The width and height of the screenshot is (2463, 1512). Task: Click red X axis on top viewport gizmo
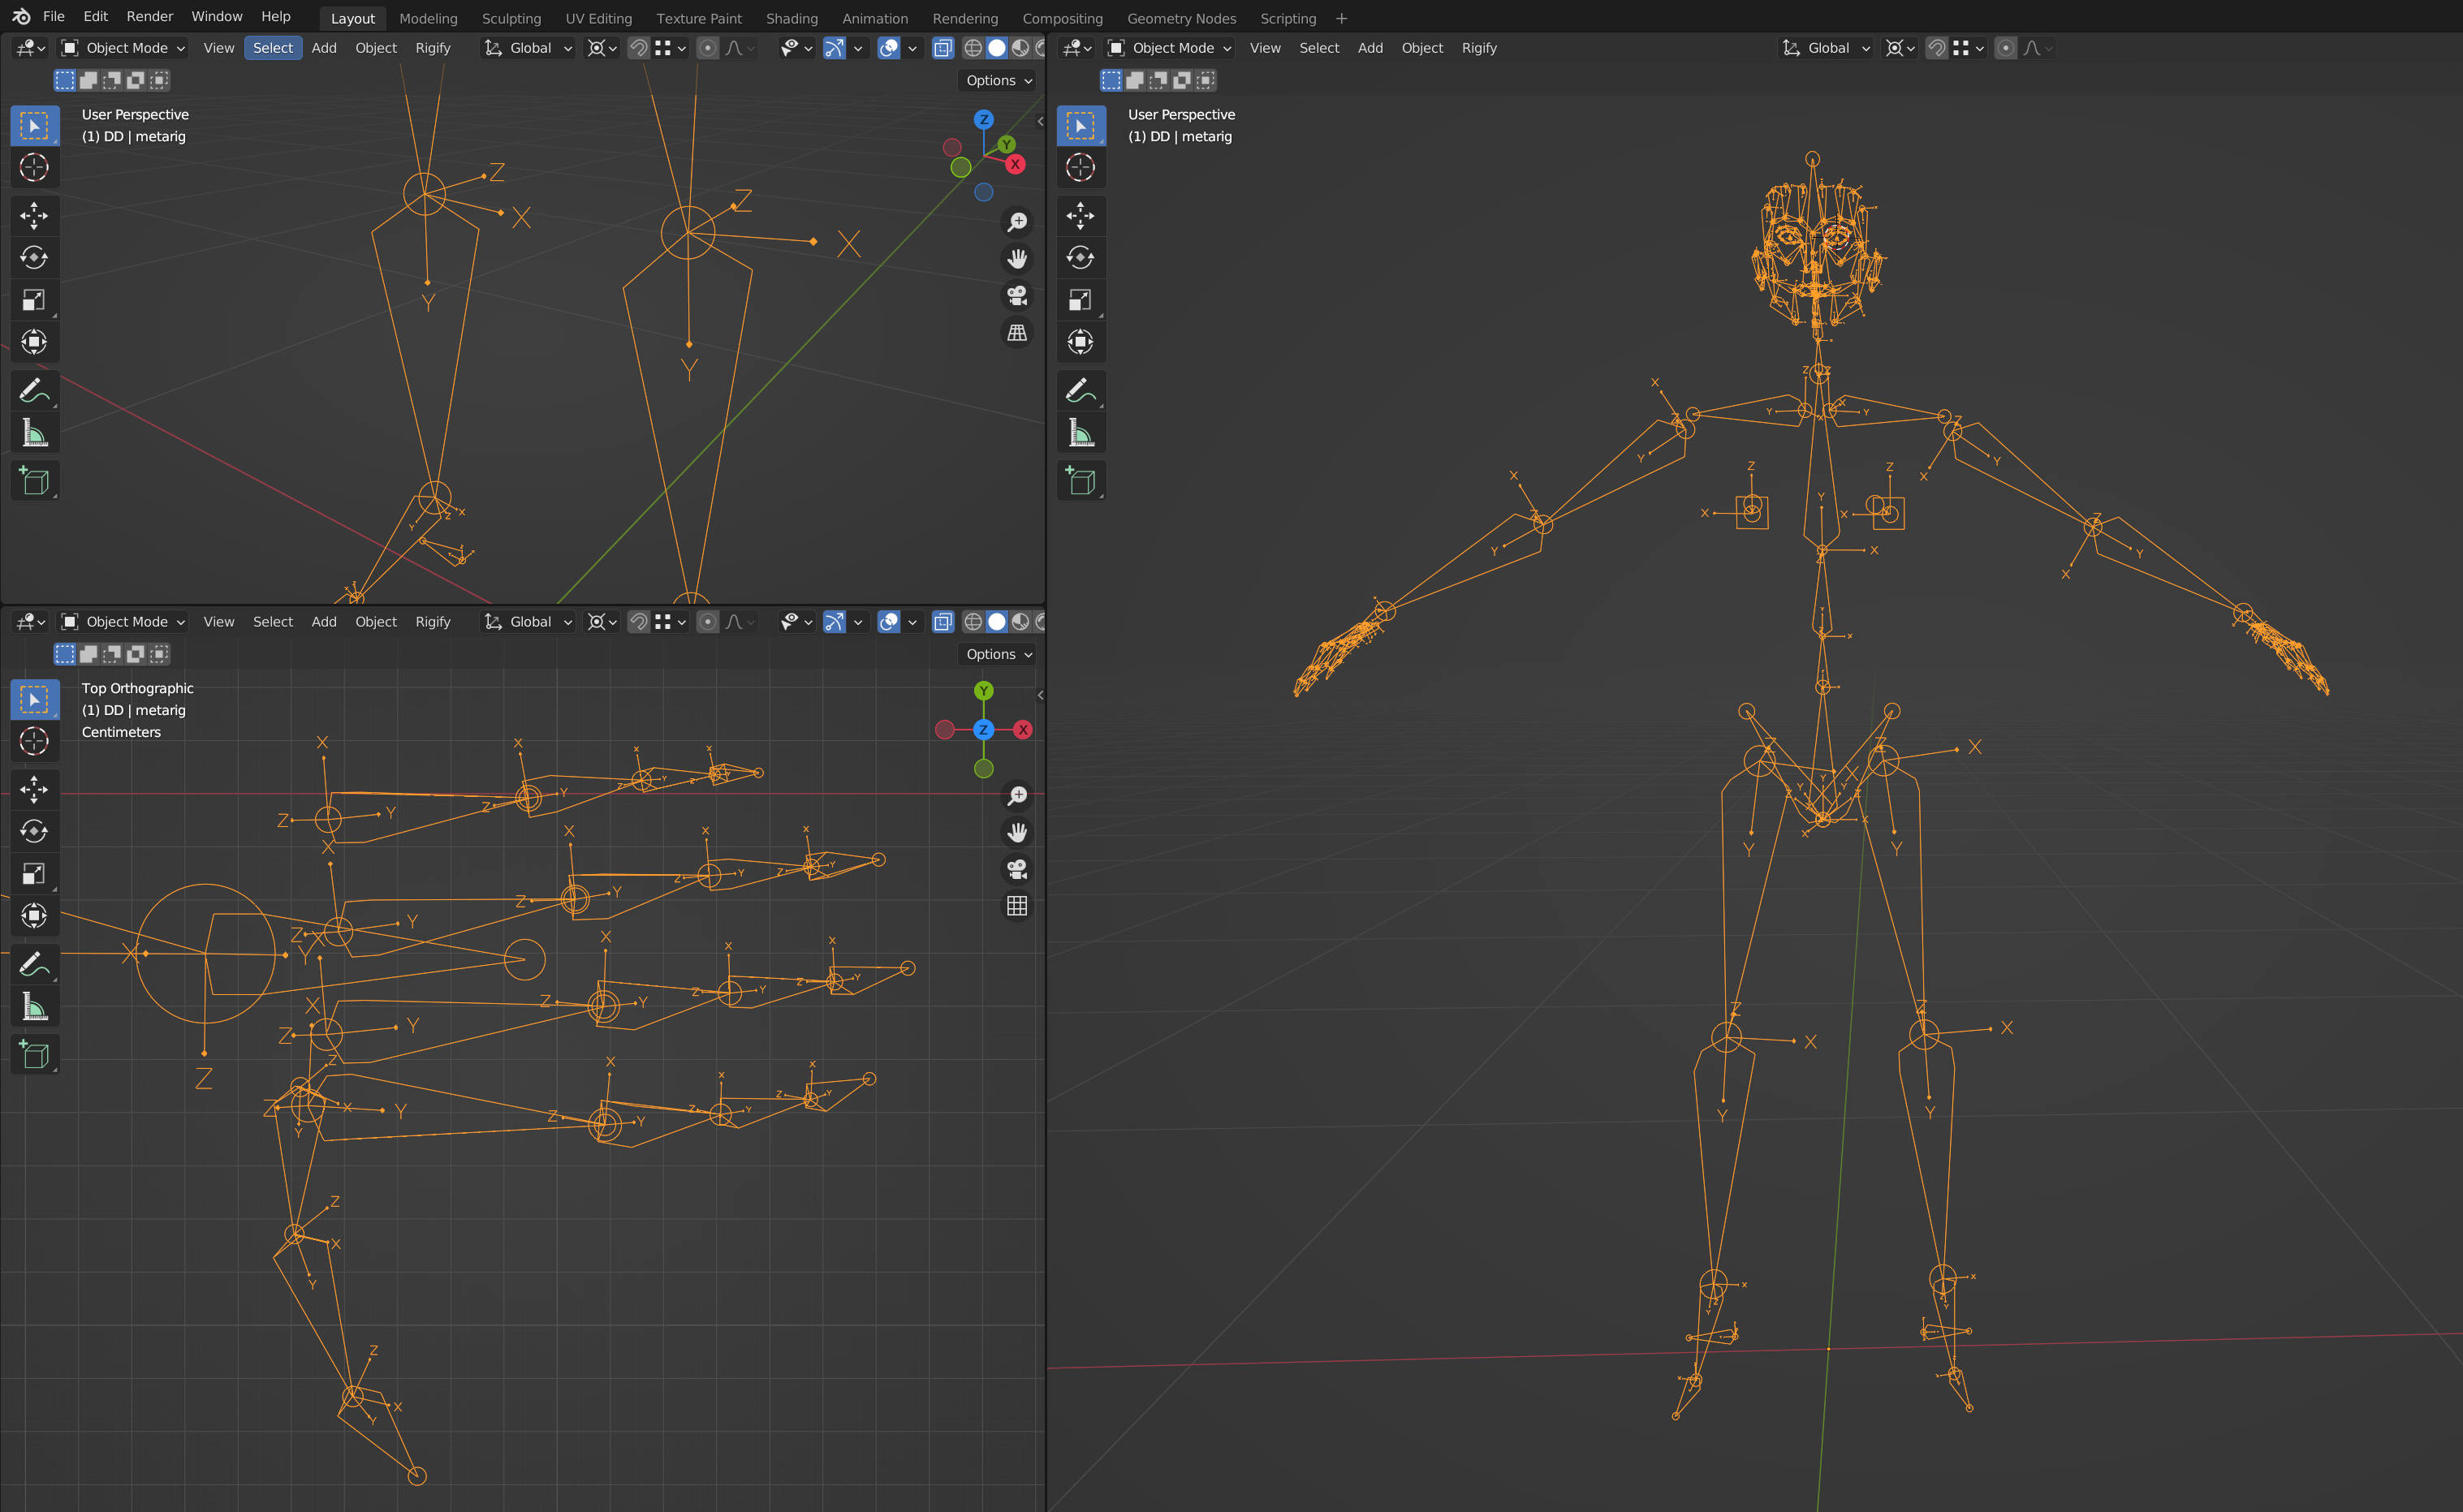1015,165
